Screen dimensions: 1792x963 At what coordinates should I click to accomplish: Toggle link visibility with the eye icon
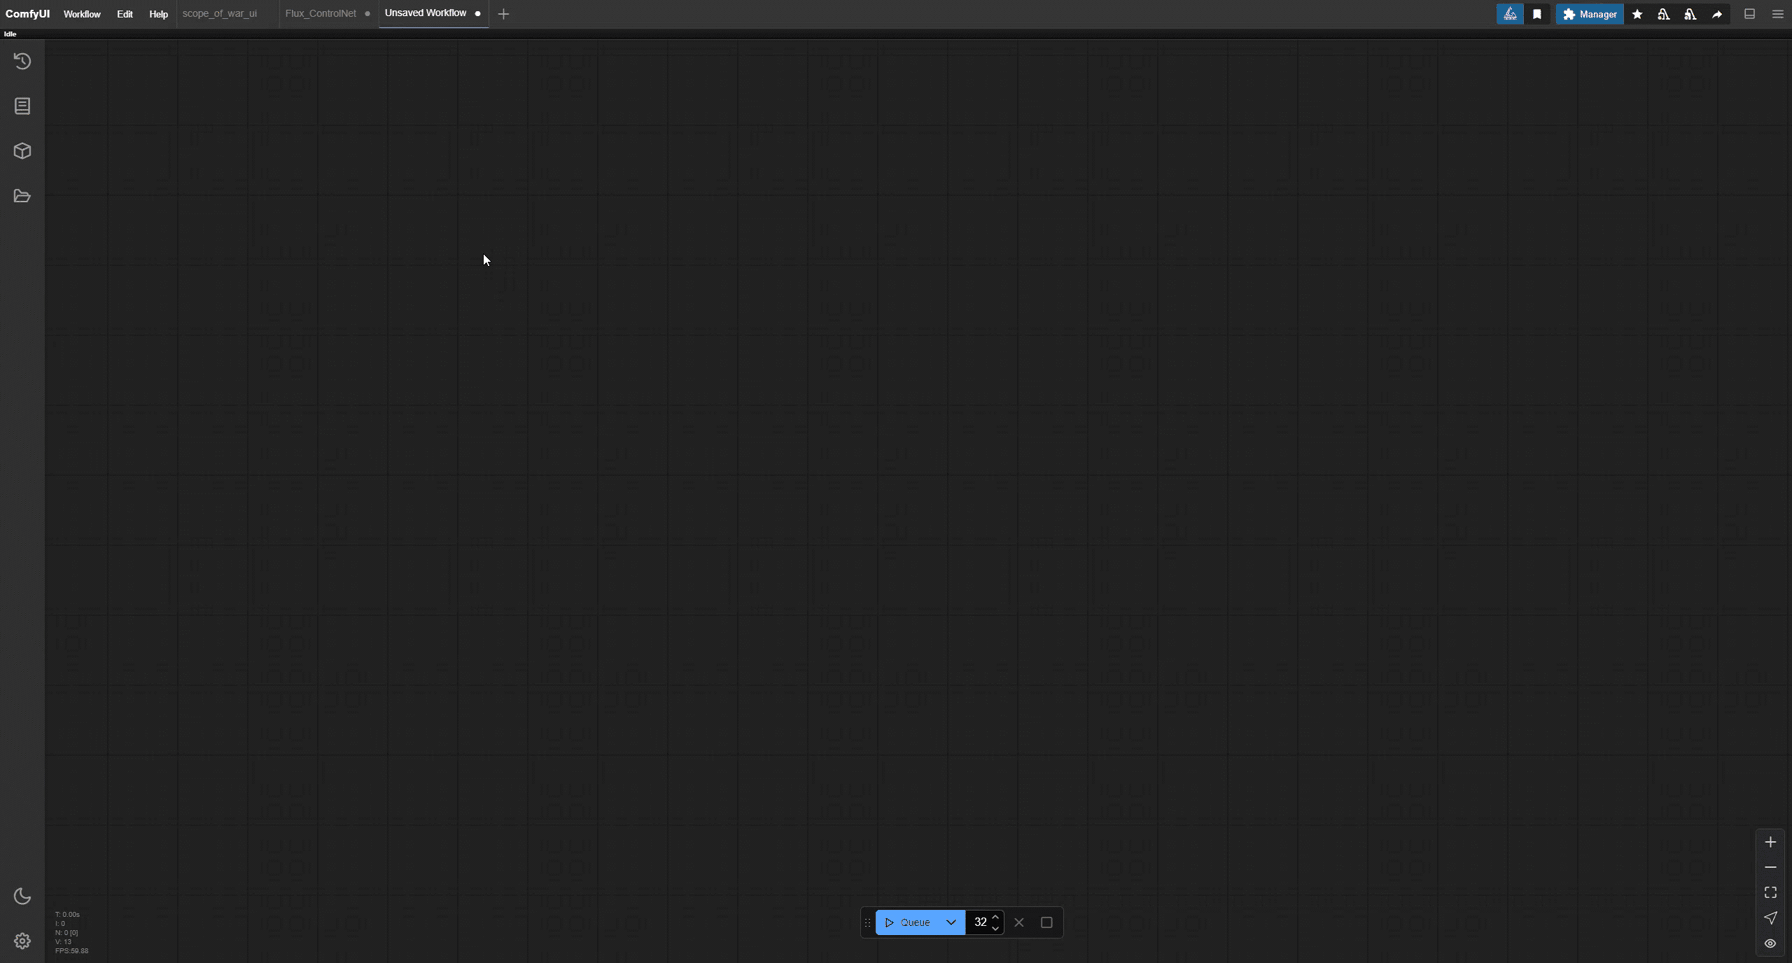coord(1770,943)
